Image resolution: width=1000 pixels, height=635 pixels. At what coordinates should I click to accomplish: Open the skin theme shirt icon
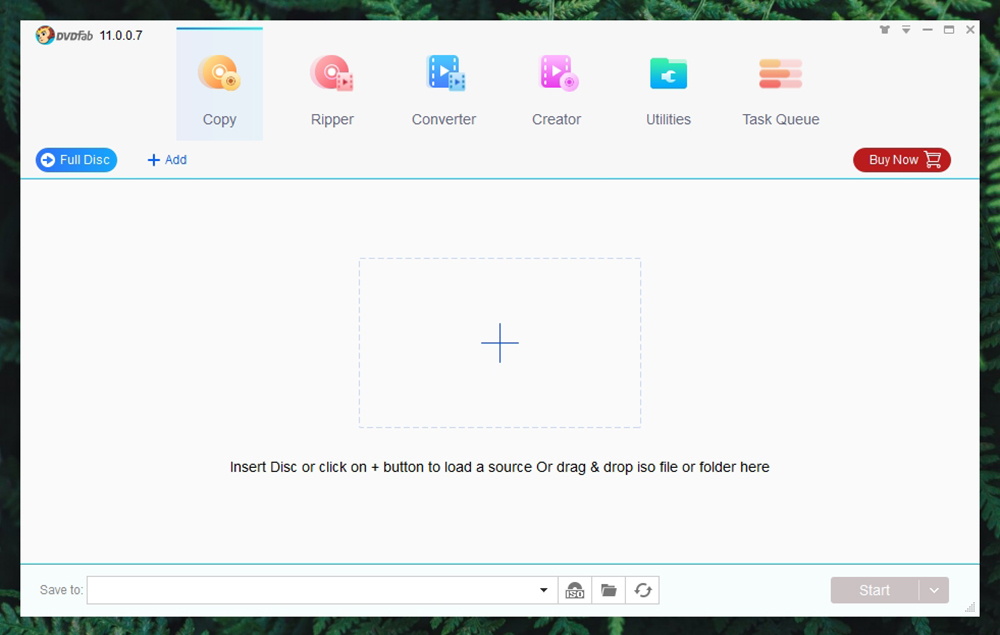coord(884,30)
